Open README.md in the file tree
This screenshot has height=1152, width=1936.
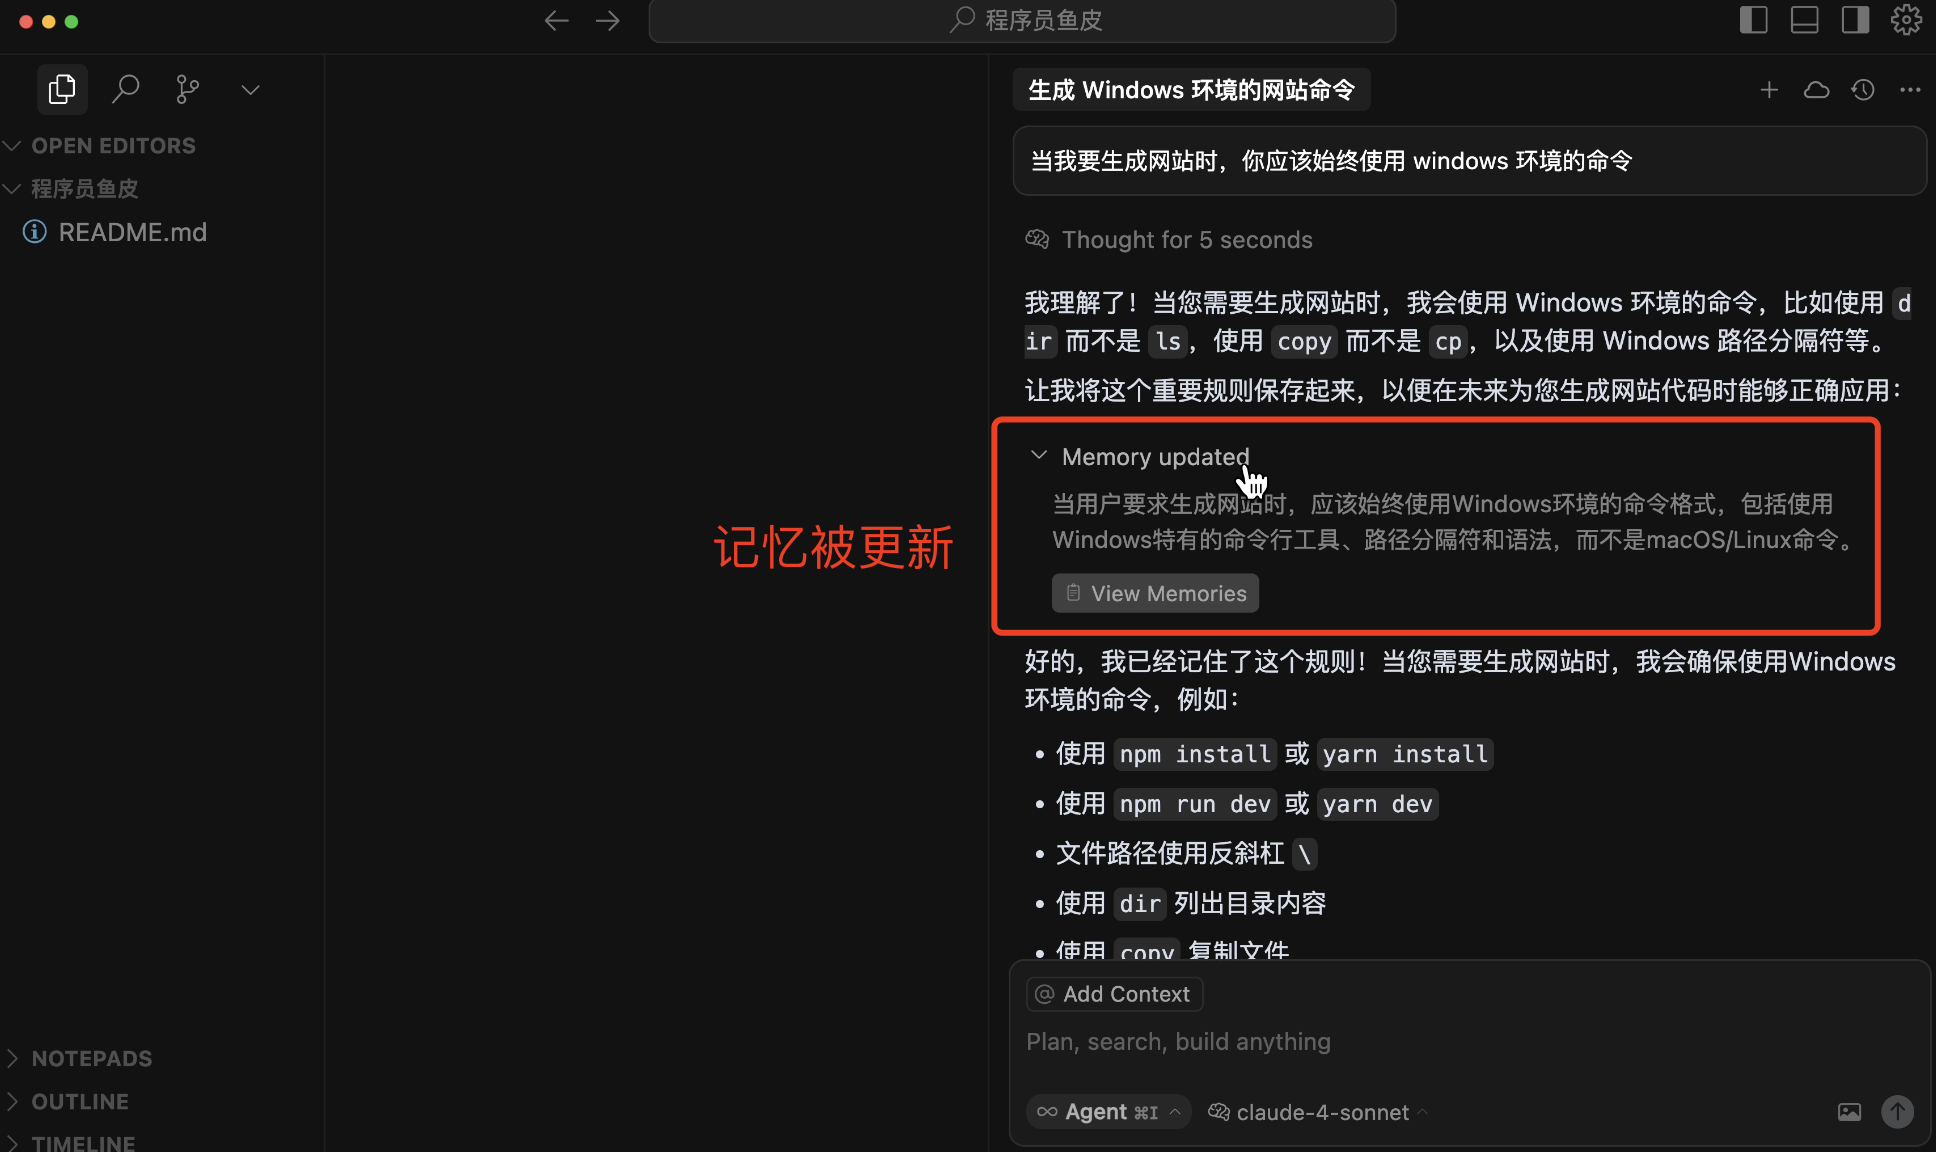click(x=132, y=232)
